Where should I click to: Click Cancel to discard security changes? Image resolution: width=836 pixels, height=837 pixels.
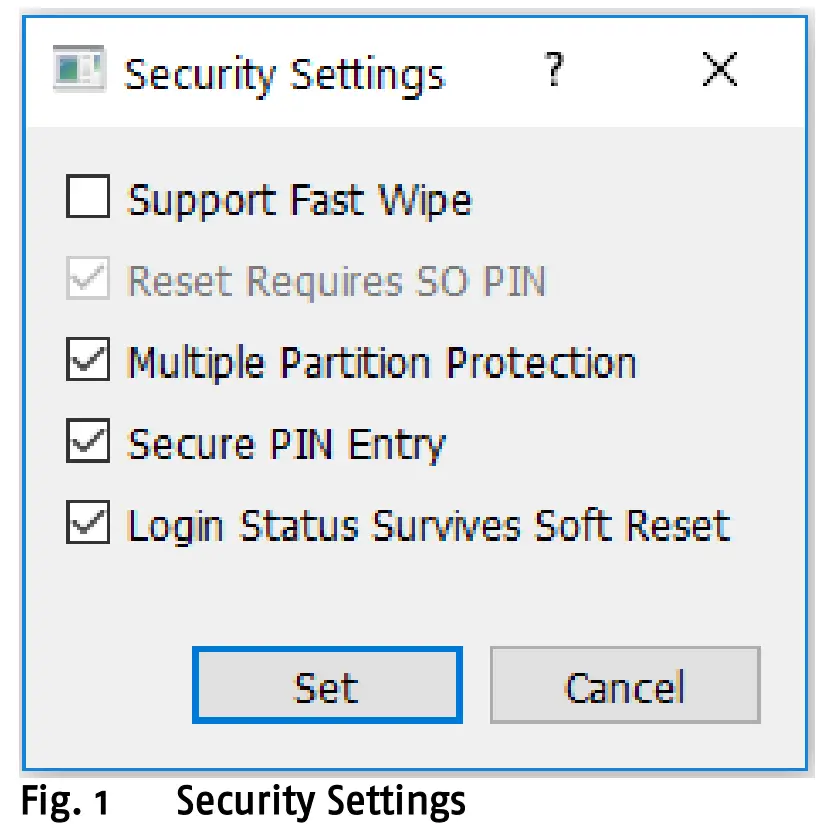pos(625,685)
